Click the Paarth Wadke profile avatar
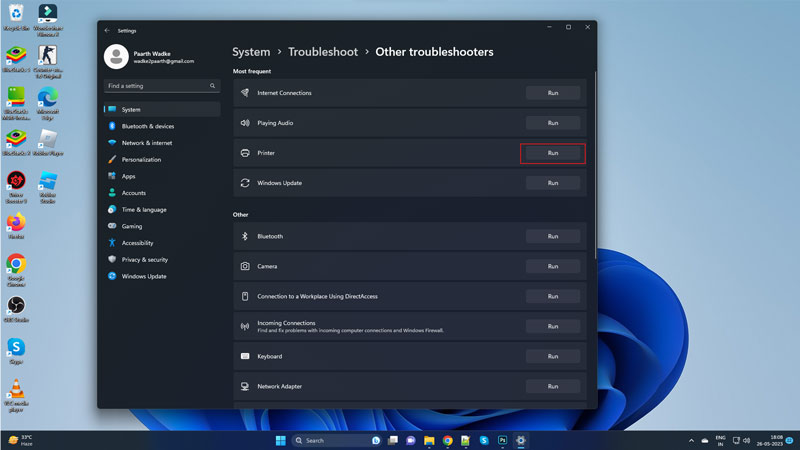This screenshot has width=800, height=450. pyautogui.click(x=116, y=56)
